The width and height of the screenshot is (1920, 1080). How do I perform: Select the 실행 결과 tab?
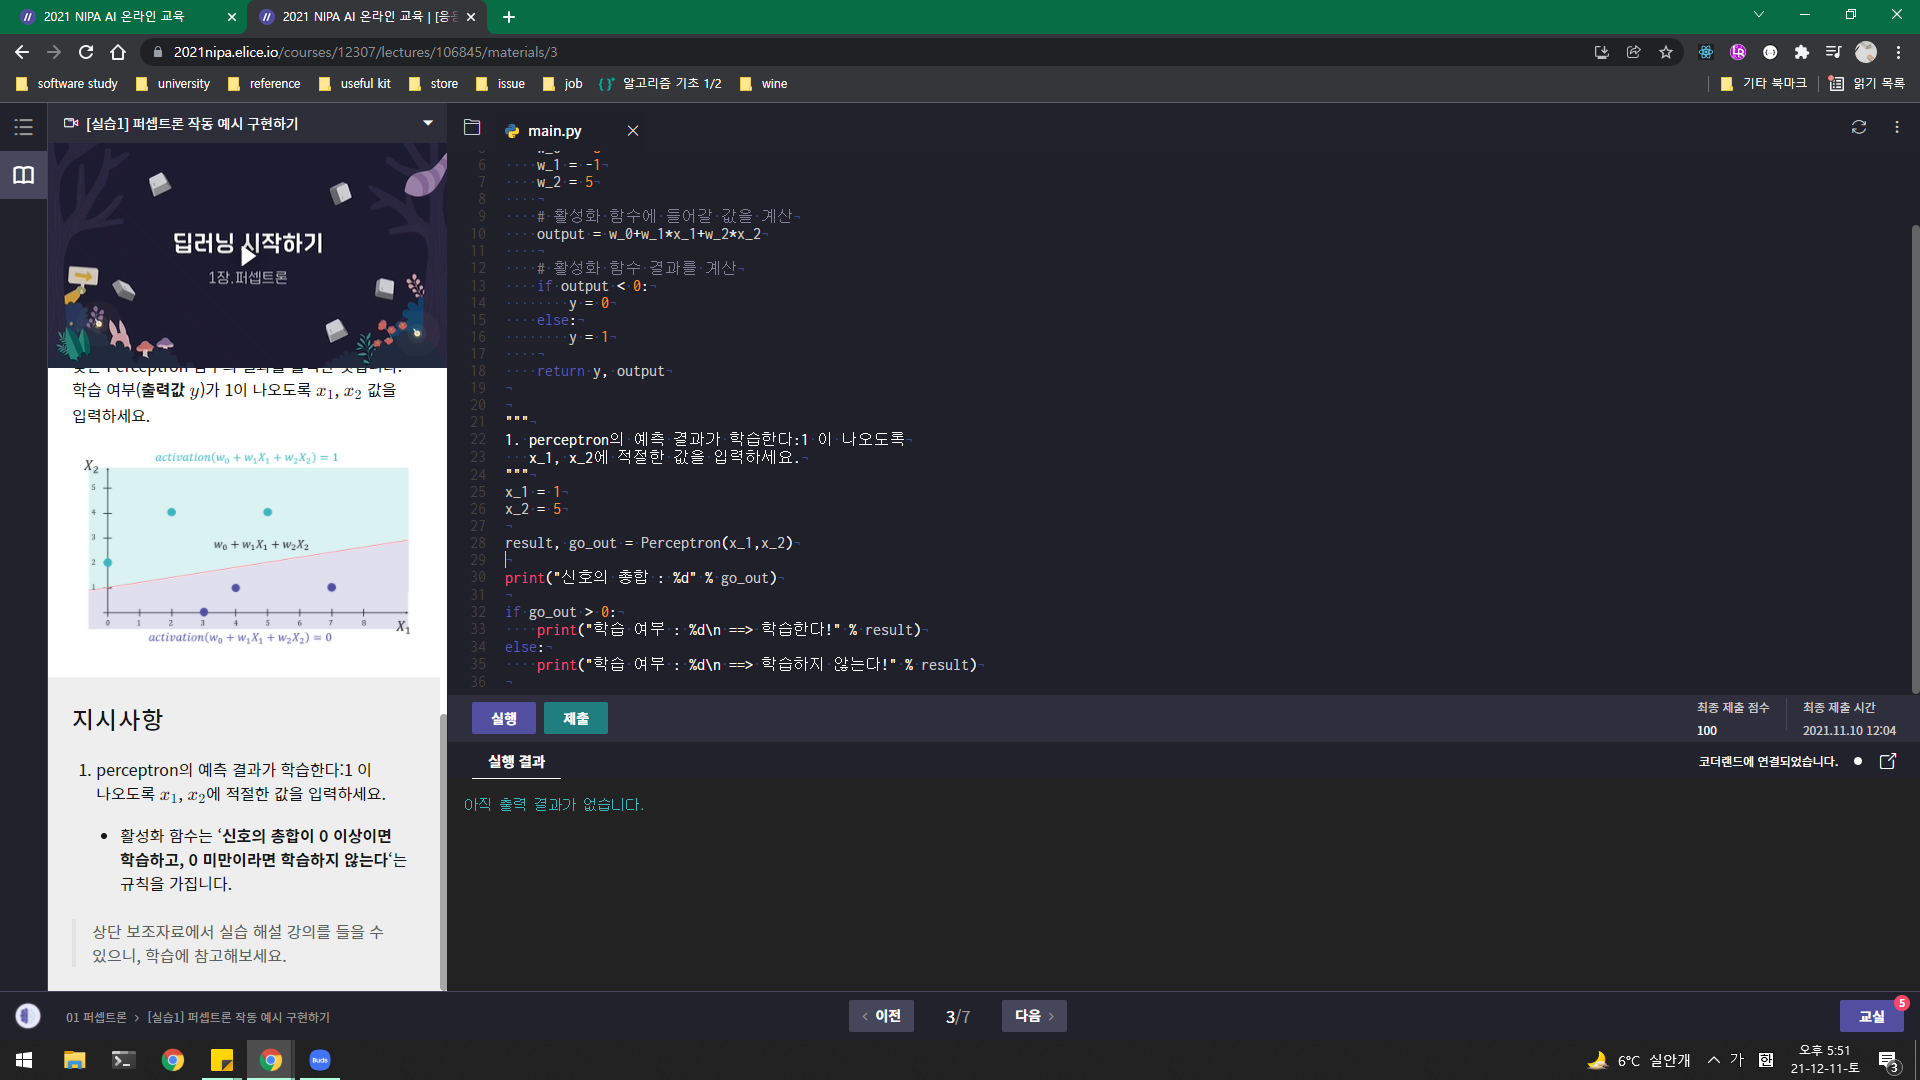coord(516,762)
